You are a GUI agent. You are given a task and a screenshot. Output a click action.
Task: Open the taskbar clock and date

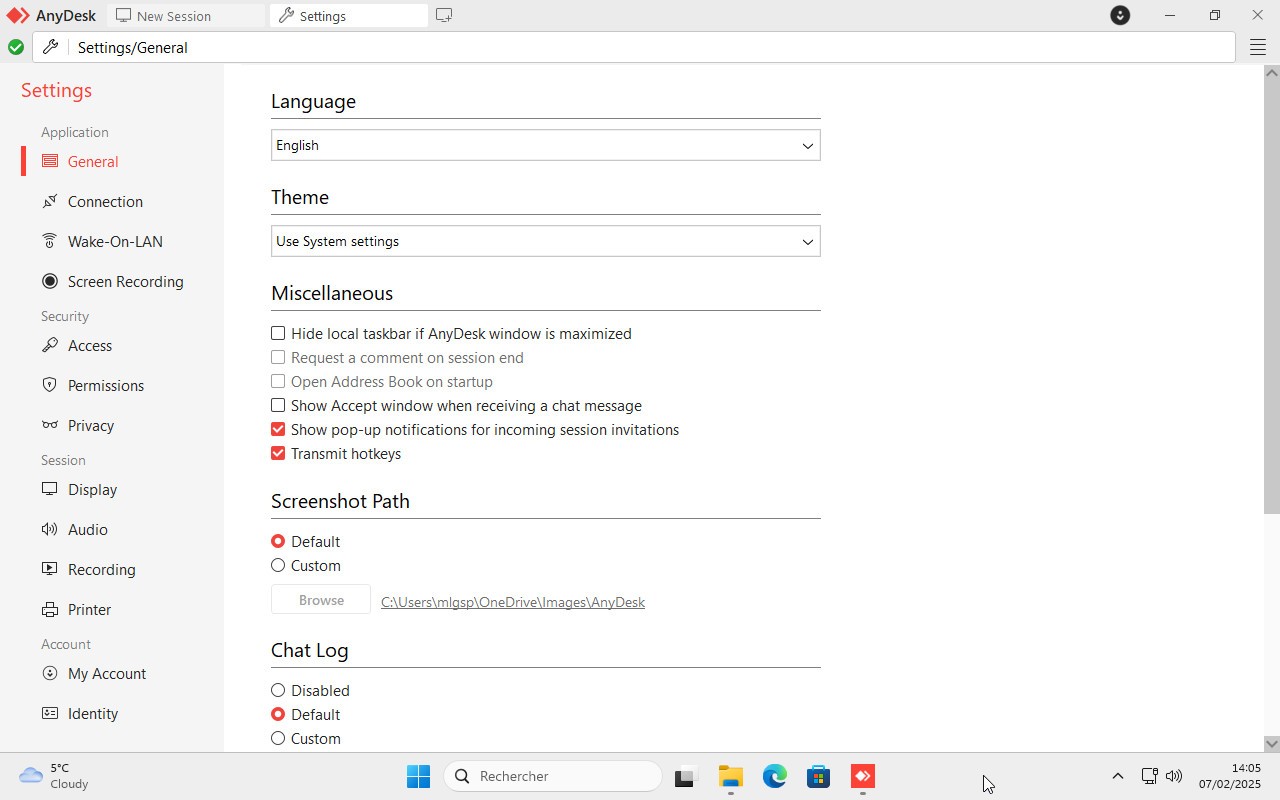1230,776
